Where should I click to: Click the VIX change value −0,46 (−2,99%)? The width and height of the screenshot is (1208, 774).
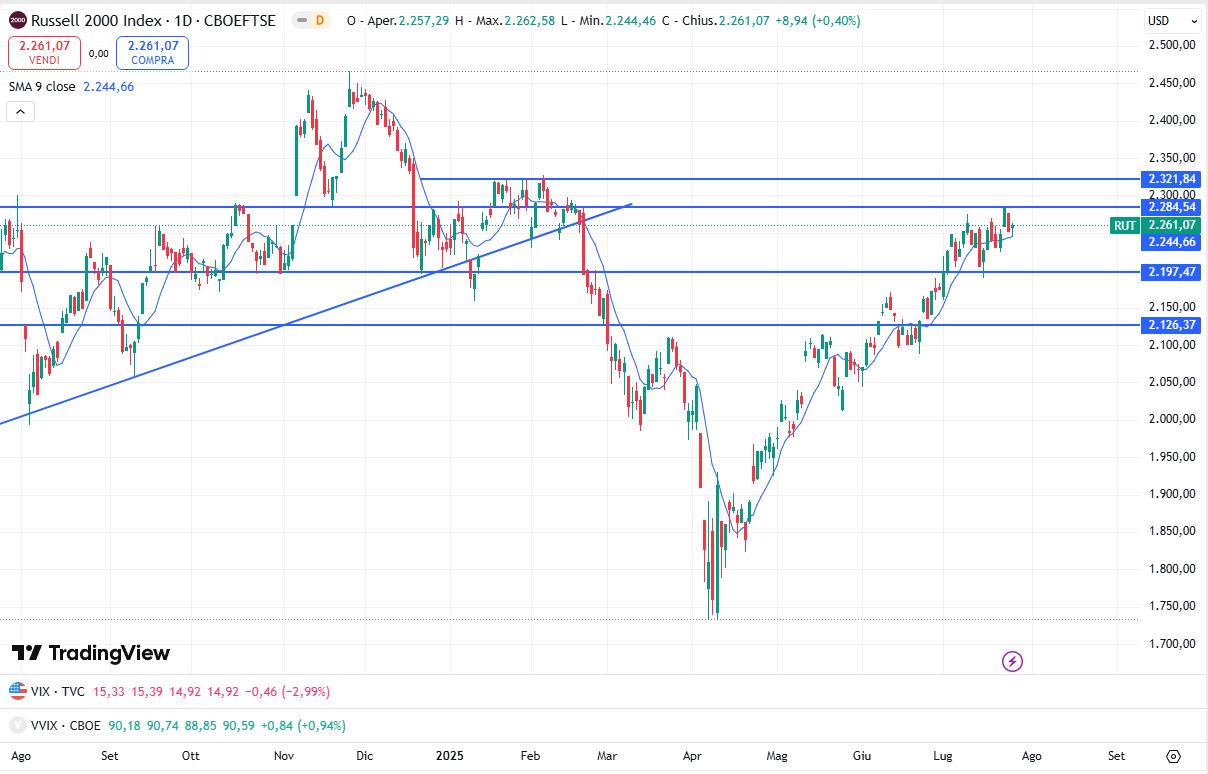click(x=287, y=691)
